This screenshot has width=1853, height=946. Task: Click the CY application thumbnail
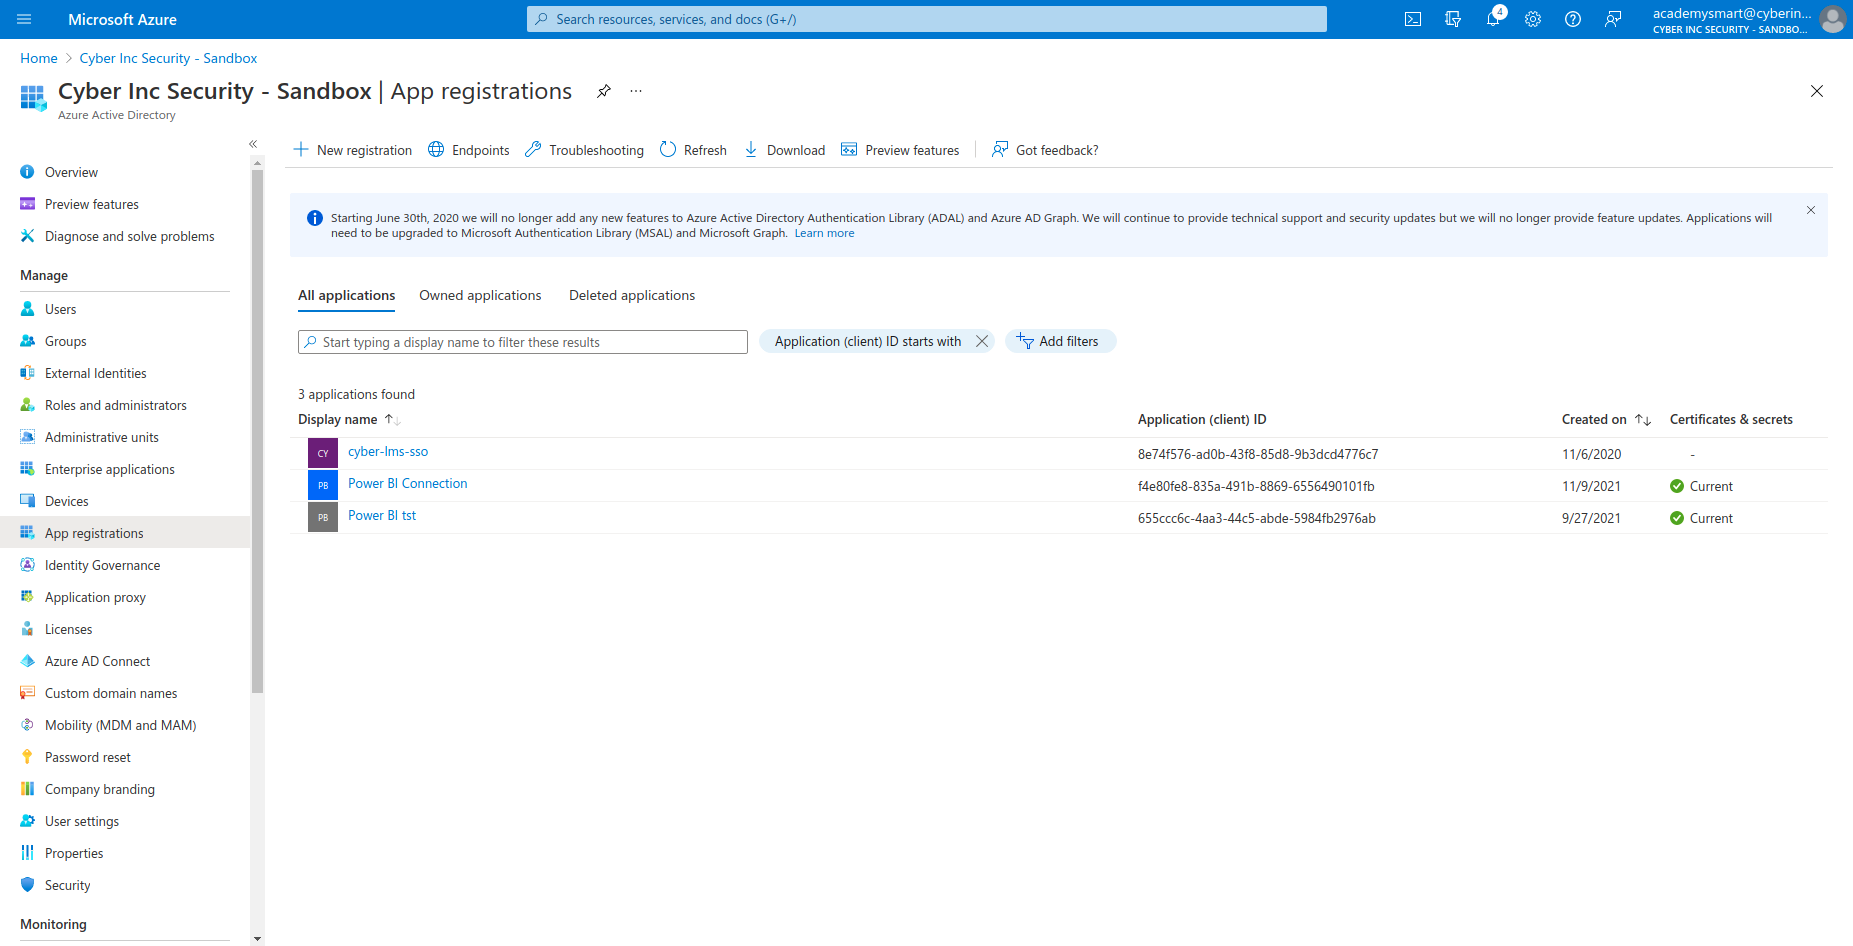tap(323, 453)
